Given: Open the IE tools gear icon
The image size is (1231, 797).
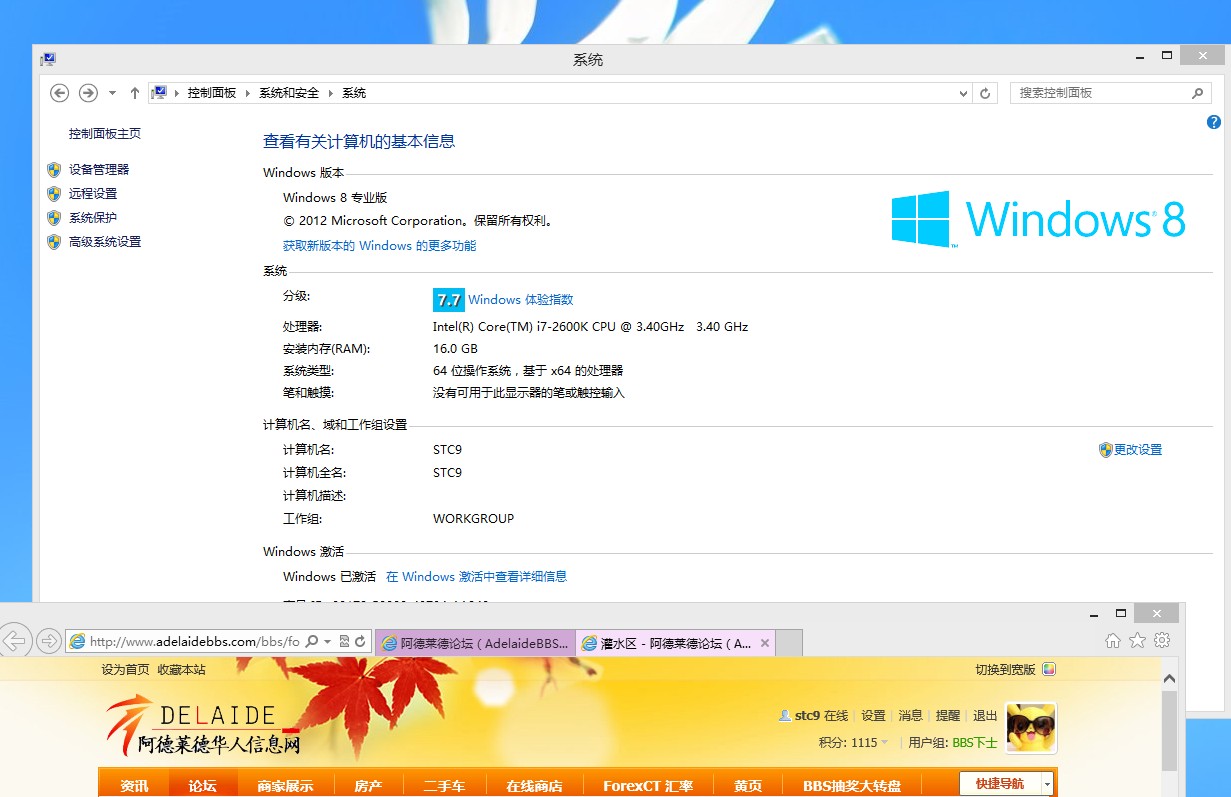Looking at the screenshot, I should point(1162,640).
